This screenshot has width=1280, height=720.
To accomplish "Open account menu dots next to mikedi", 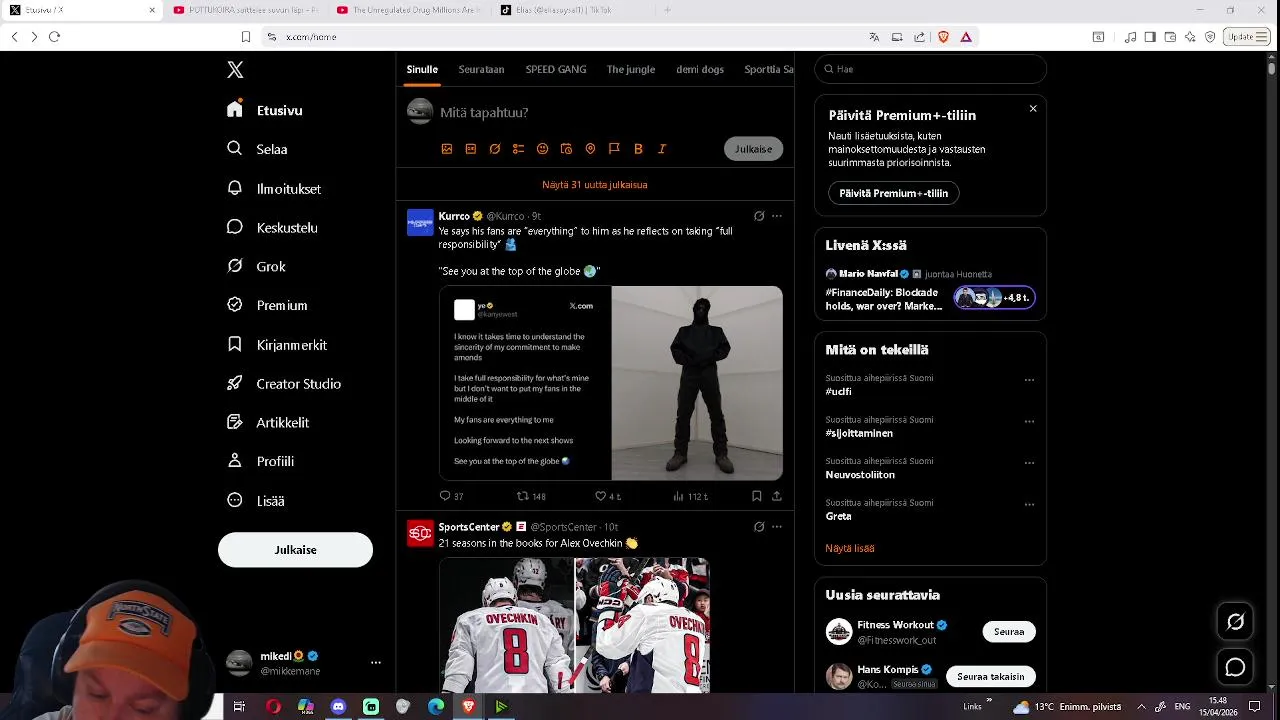I will 376,663.
